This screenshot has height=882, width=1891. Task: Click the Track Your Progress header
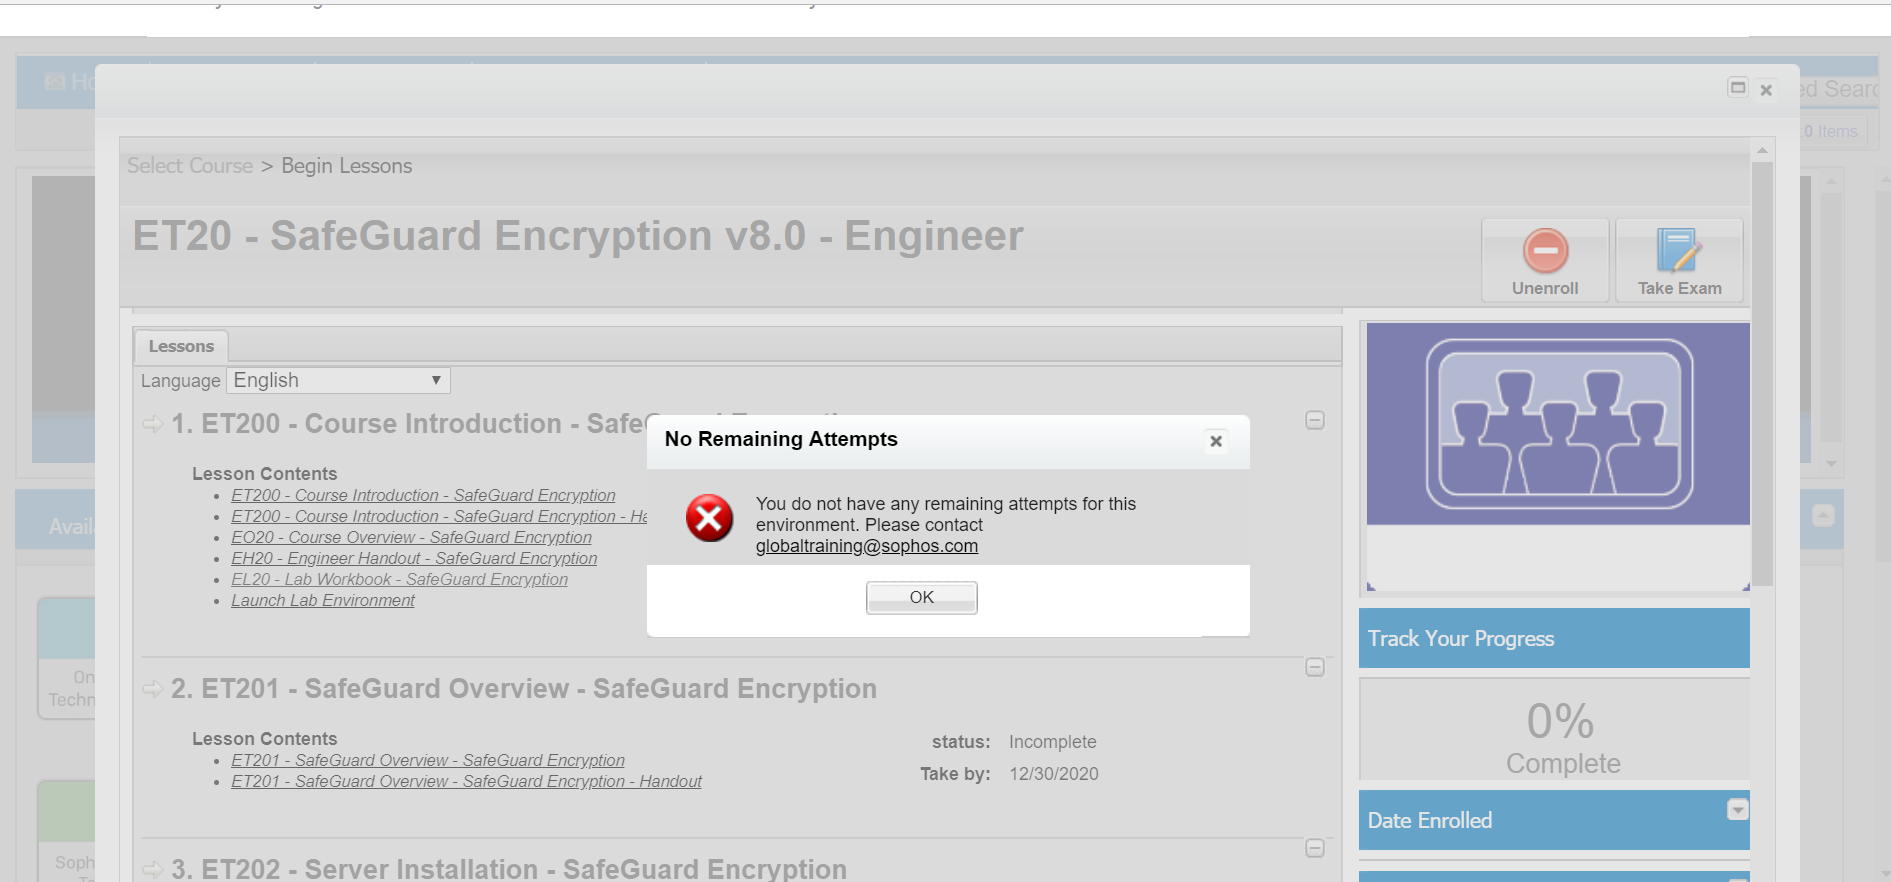coord(1554,638)
